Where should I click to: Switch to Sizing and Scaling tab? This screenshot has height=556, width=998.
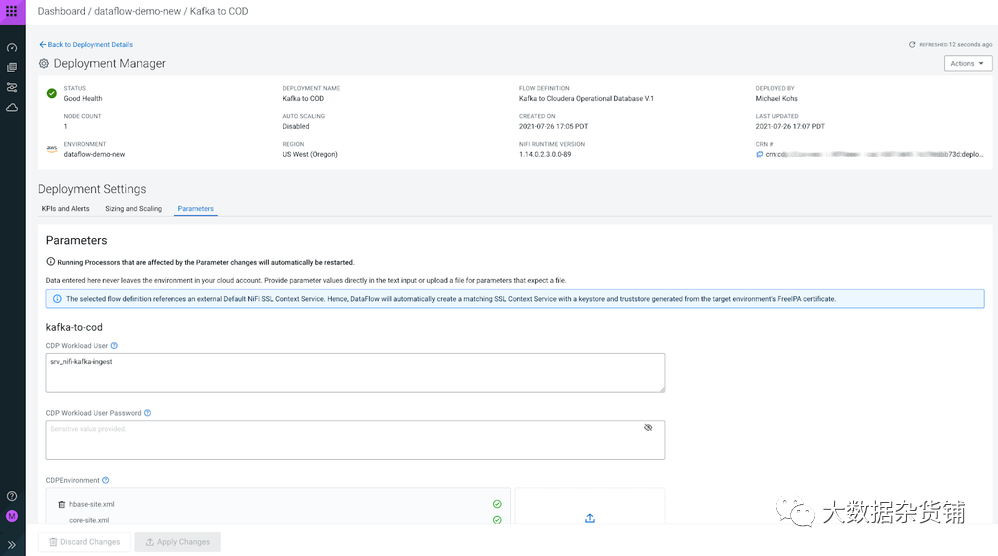(134, 209)
